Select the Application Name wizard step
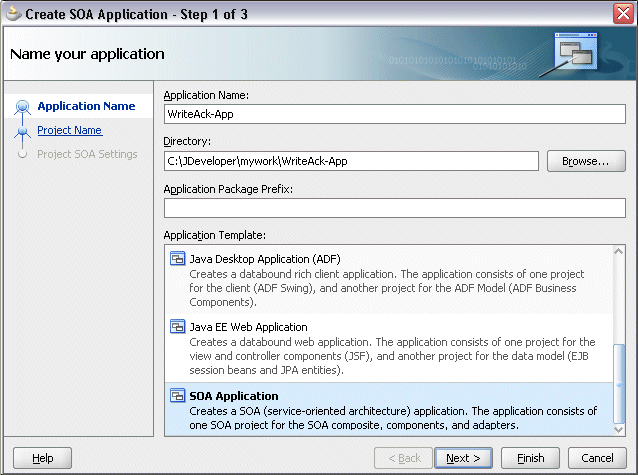Viewport: 638px width, 475px height. tap(86, 106)
